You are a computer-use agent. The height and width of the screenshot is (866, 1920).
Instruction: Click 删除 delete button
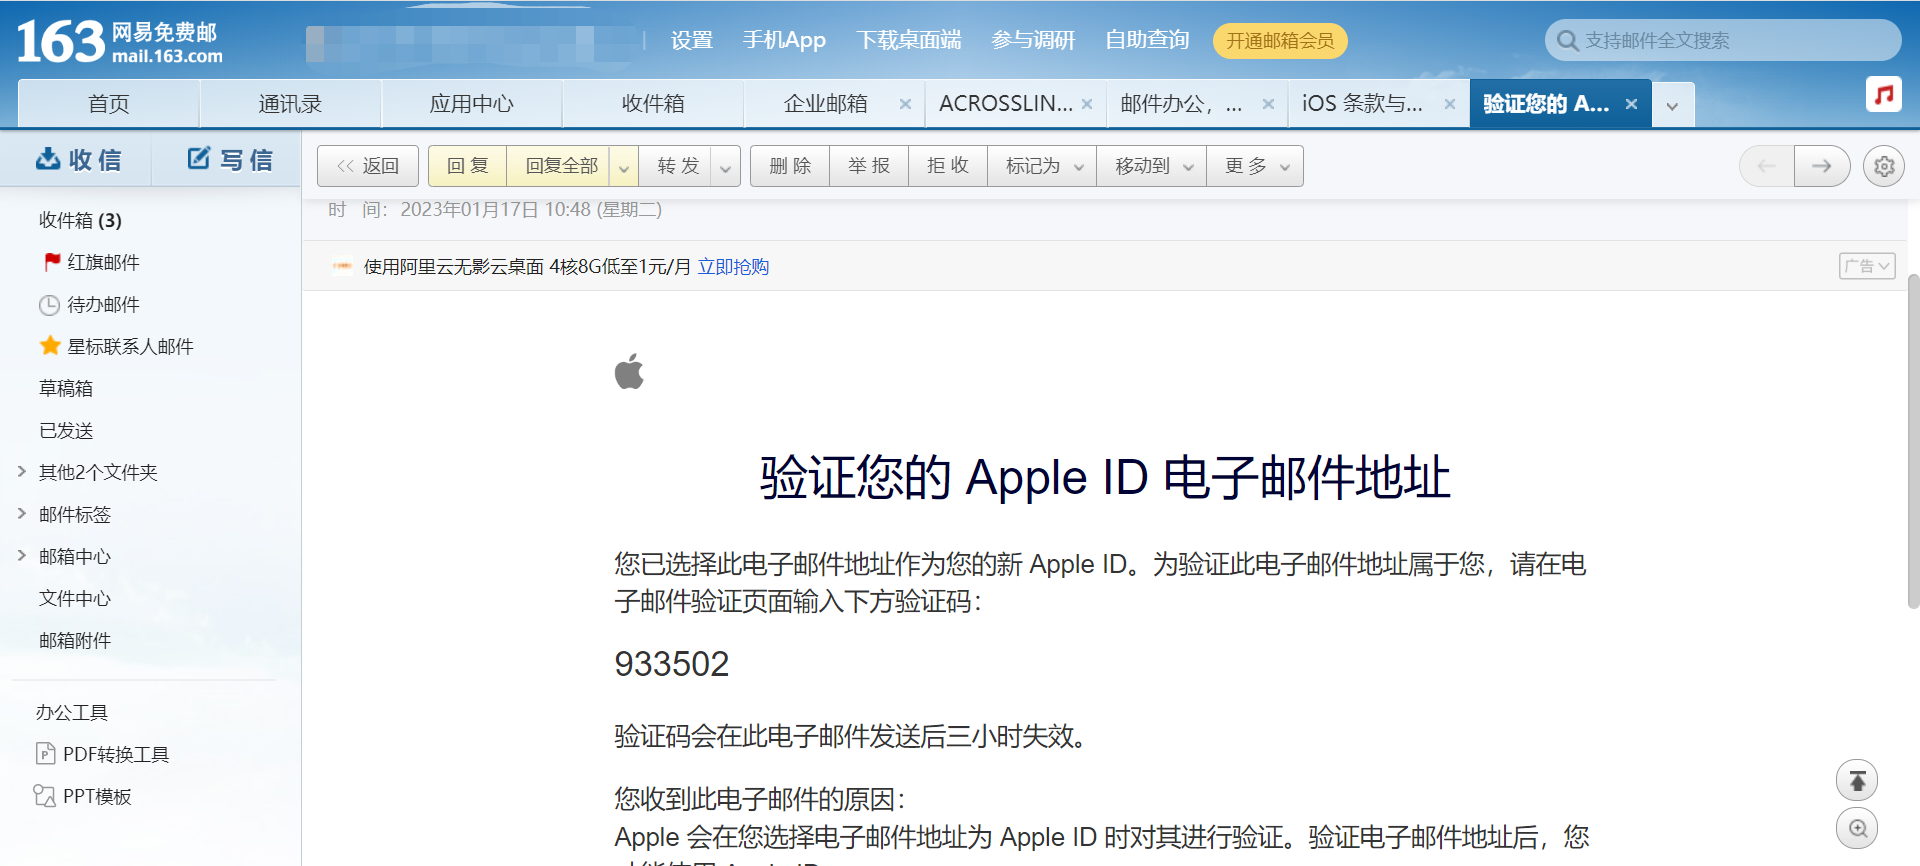tap(790, 166)
